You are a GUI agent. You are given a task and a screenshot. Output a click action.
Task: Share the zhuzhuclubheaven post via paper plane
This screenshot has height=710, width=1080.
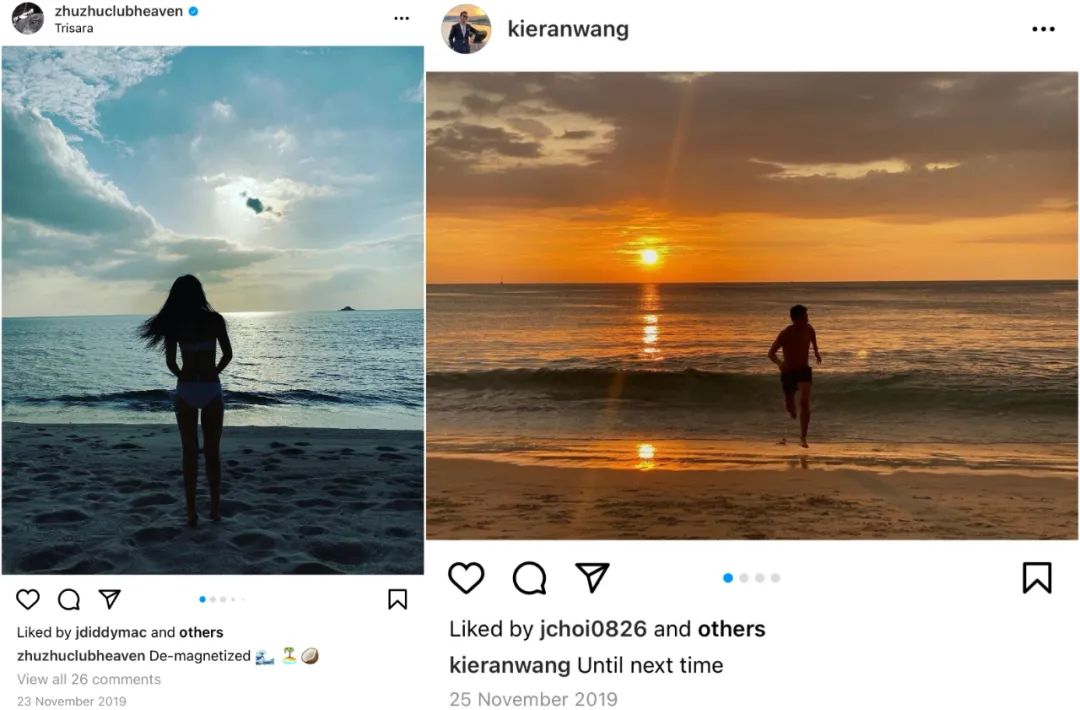click(x=109, y=599)
